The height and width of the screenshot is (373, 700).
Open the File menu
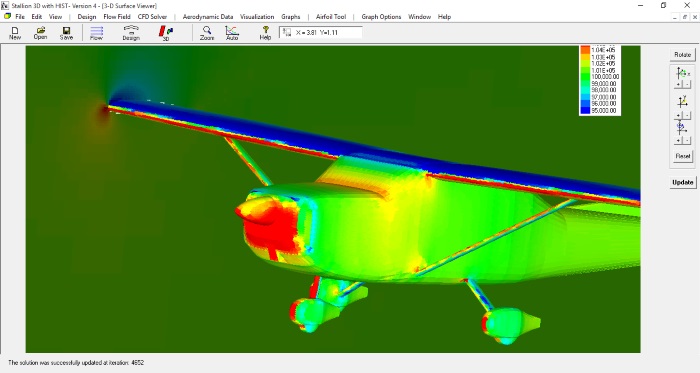coord(20,17)
